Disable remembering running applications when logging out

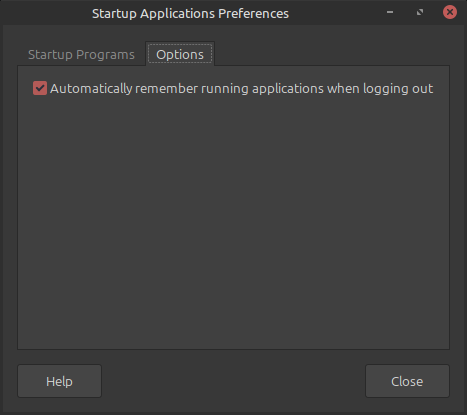coord(40,88)
